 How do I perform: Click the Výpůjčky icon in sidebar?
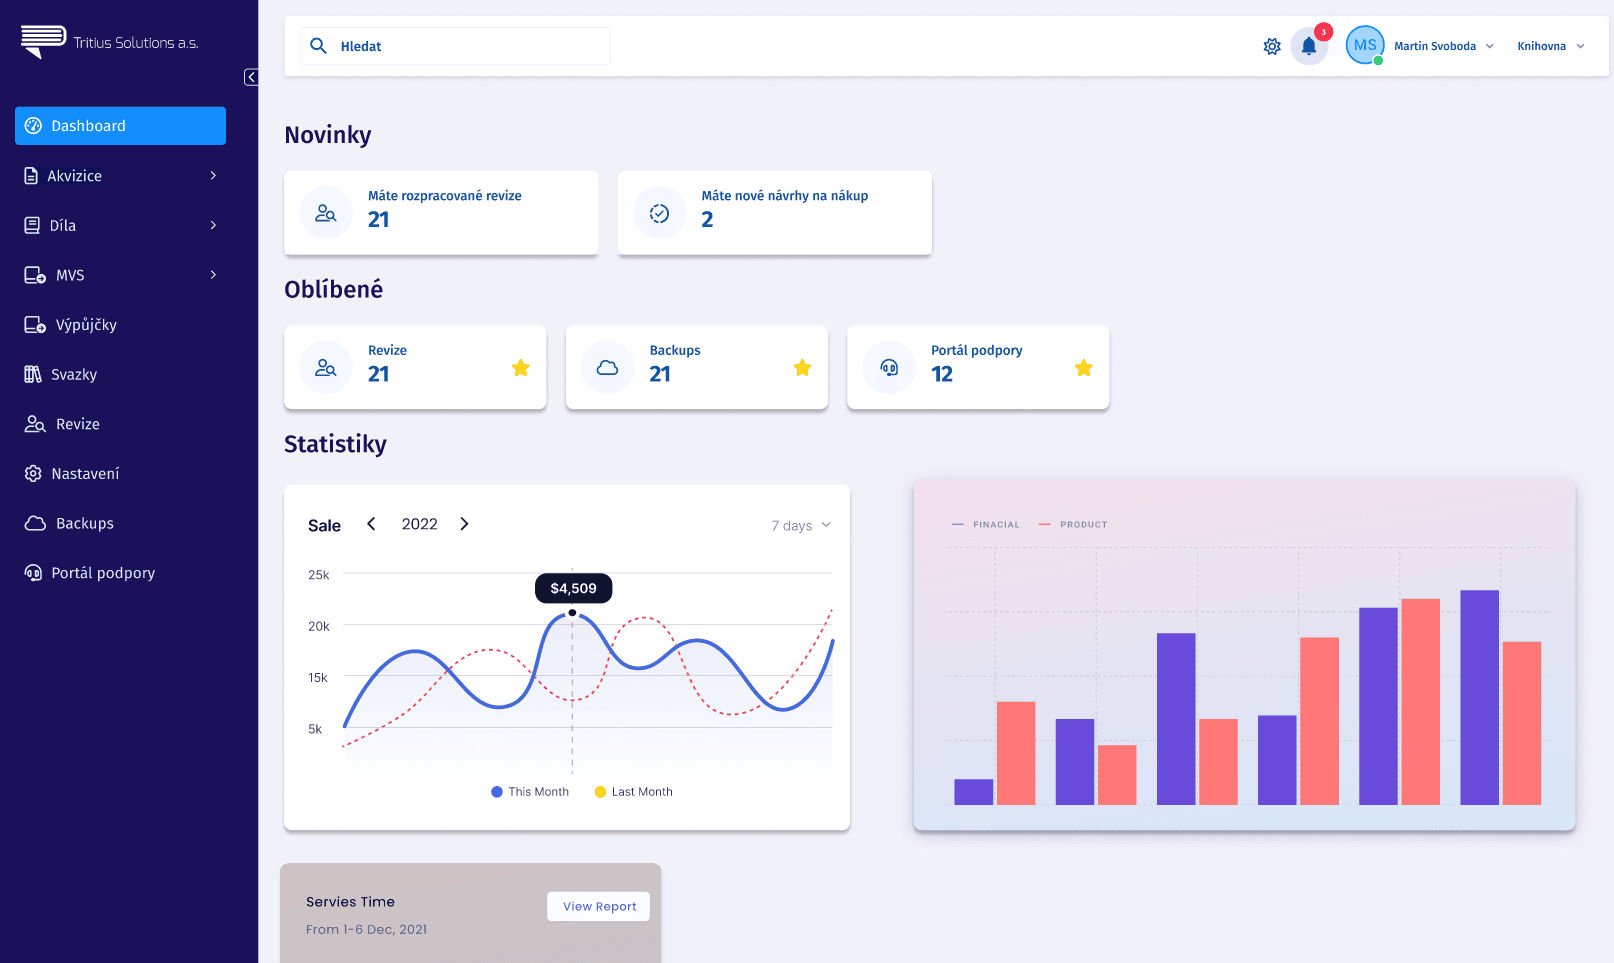tap(35, 325)
